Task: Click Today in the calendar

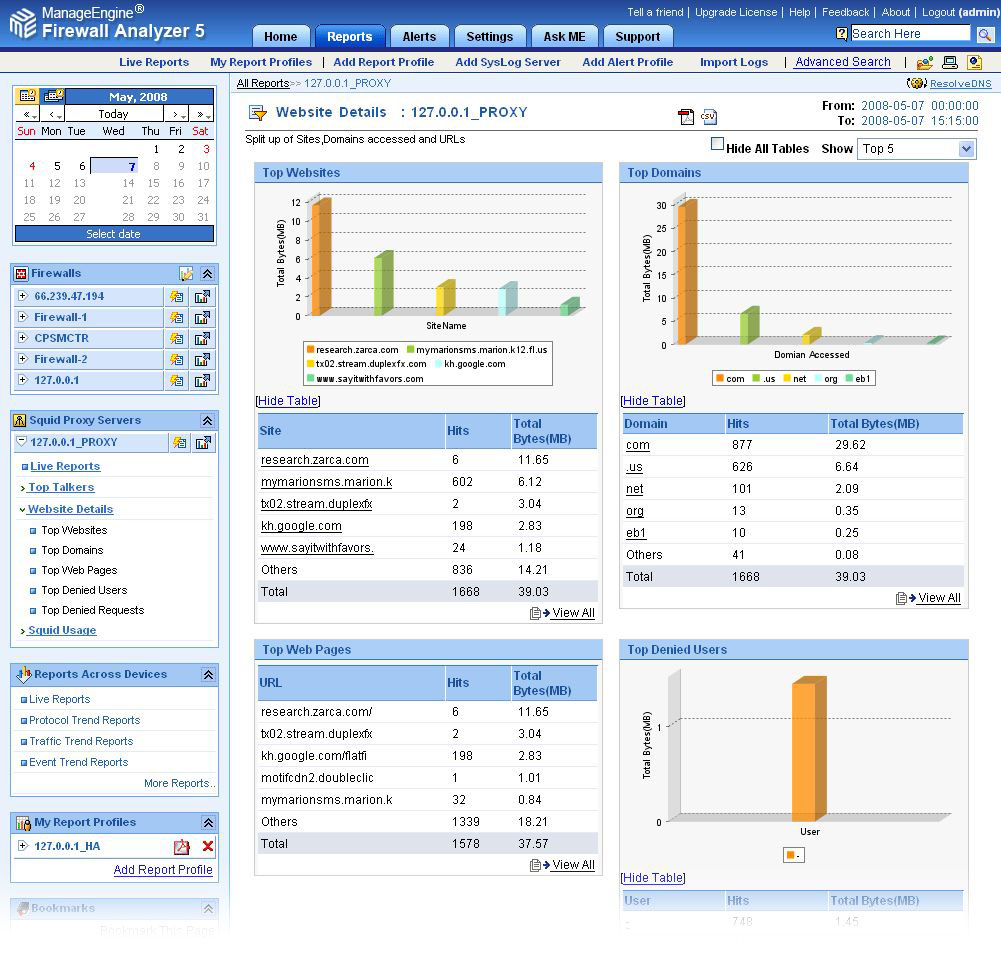Action: coord(114,114)
